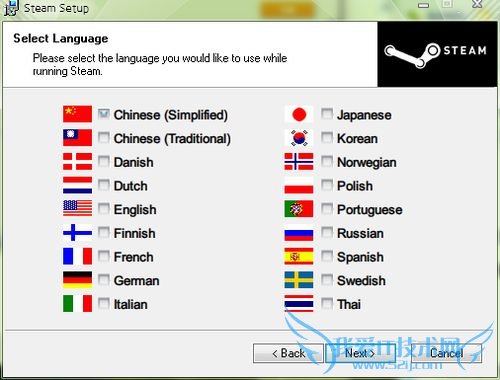Click the Italian flag icon
The image size is (500, 380).
[77, 304]
